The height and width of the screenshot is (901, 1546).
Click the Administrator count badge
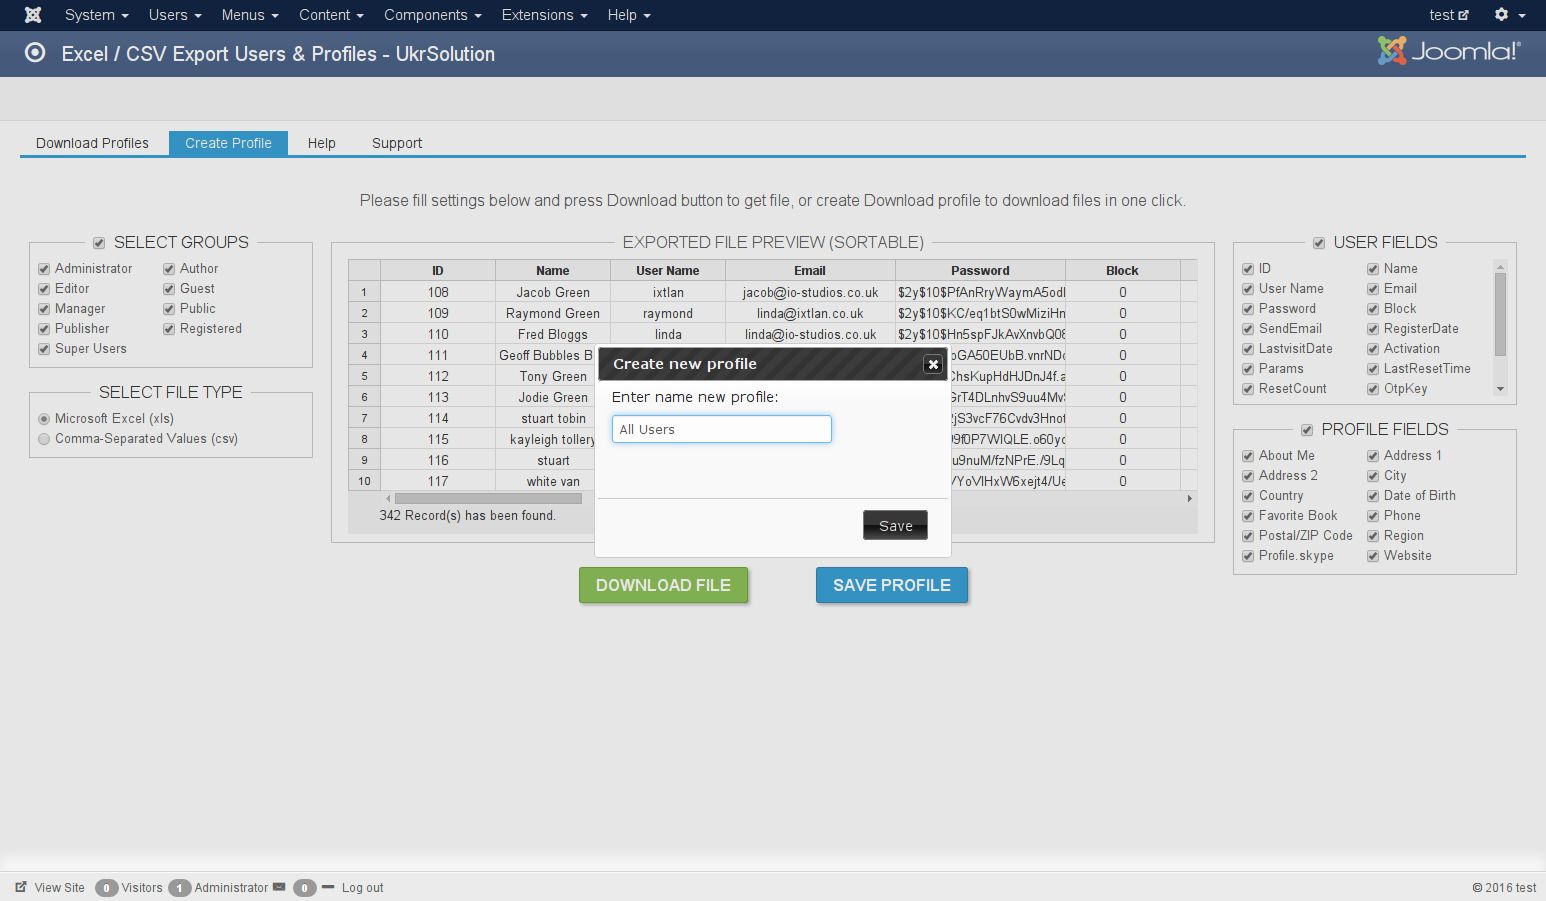[180, 888]
